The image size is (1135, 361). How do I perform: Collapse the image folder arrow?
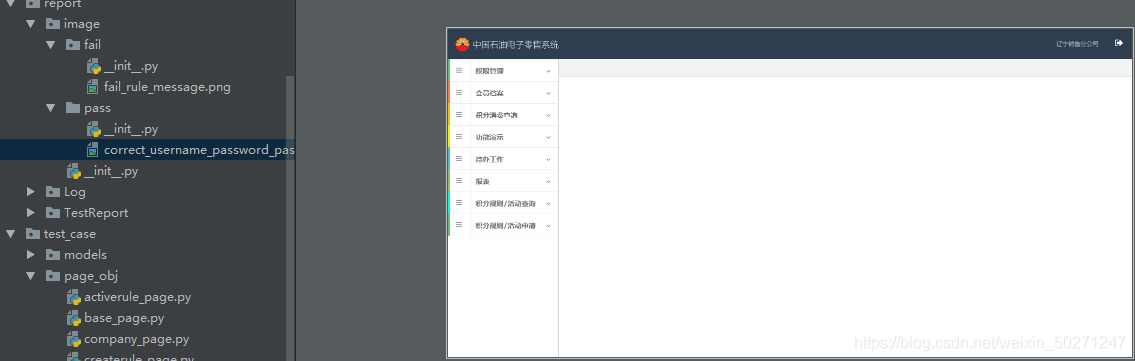(30, 24)
